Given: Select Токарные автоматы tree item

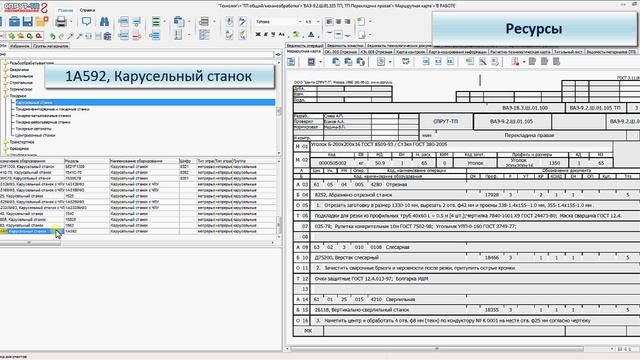Looking at the screenshot, I should tap(33, 129).
